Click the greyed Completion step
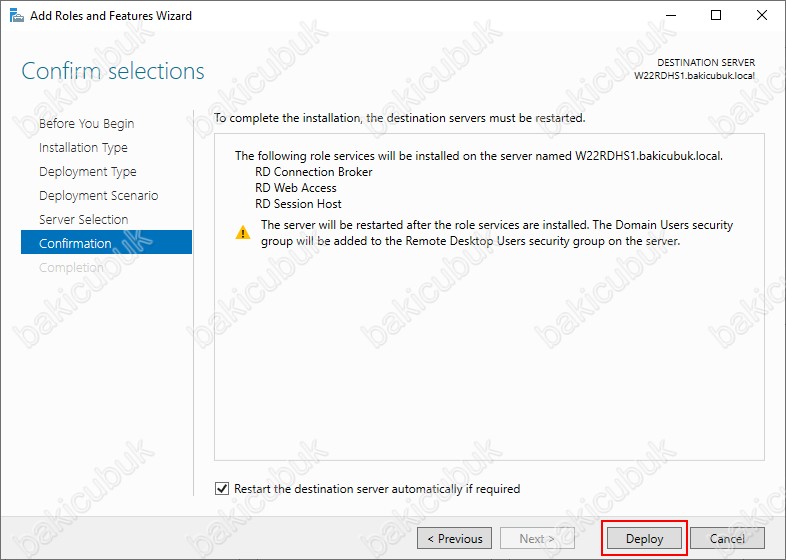Image resolution: width=786 pixels, height=560 pixels. [71, 267]
